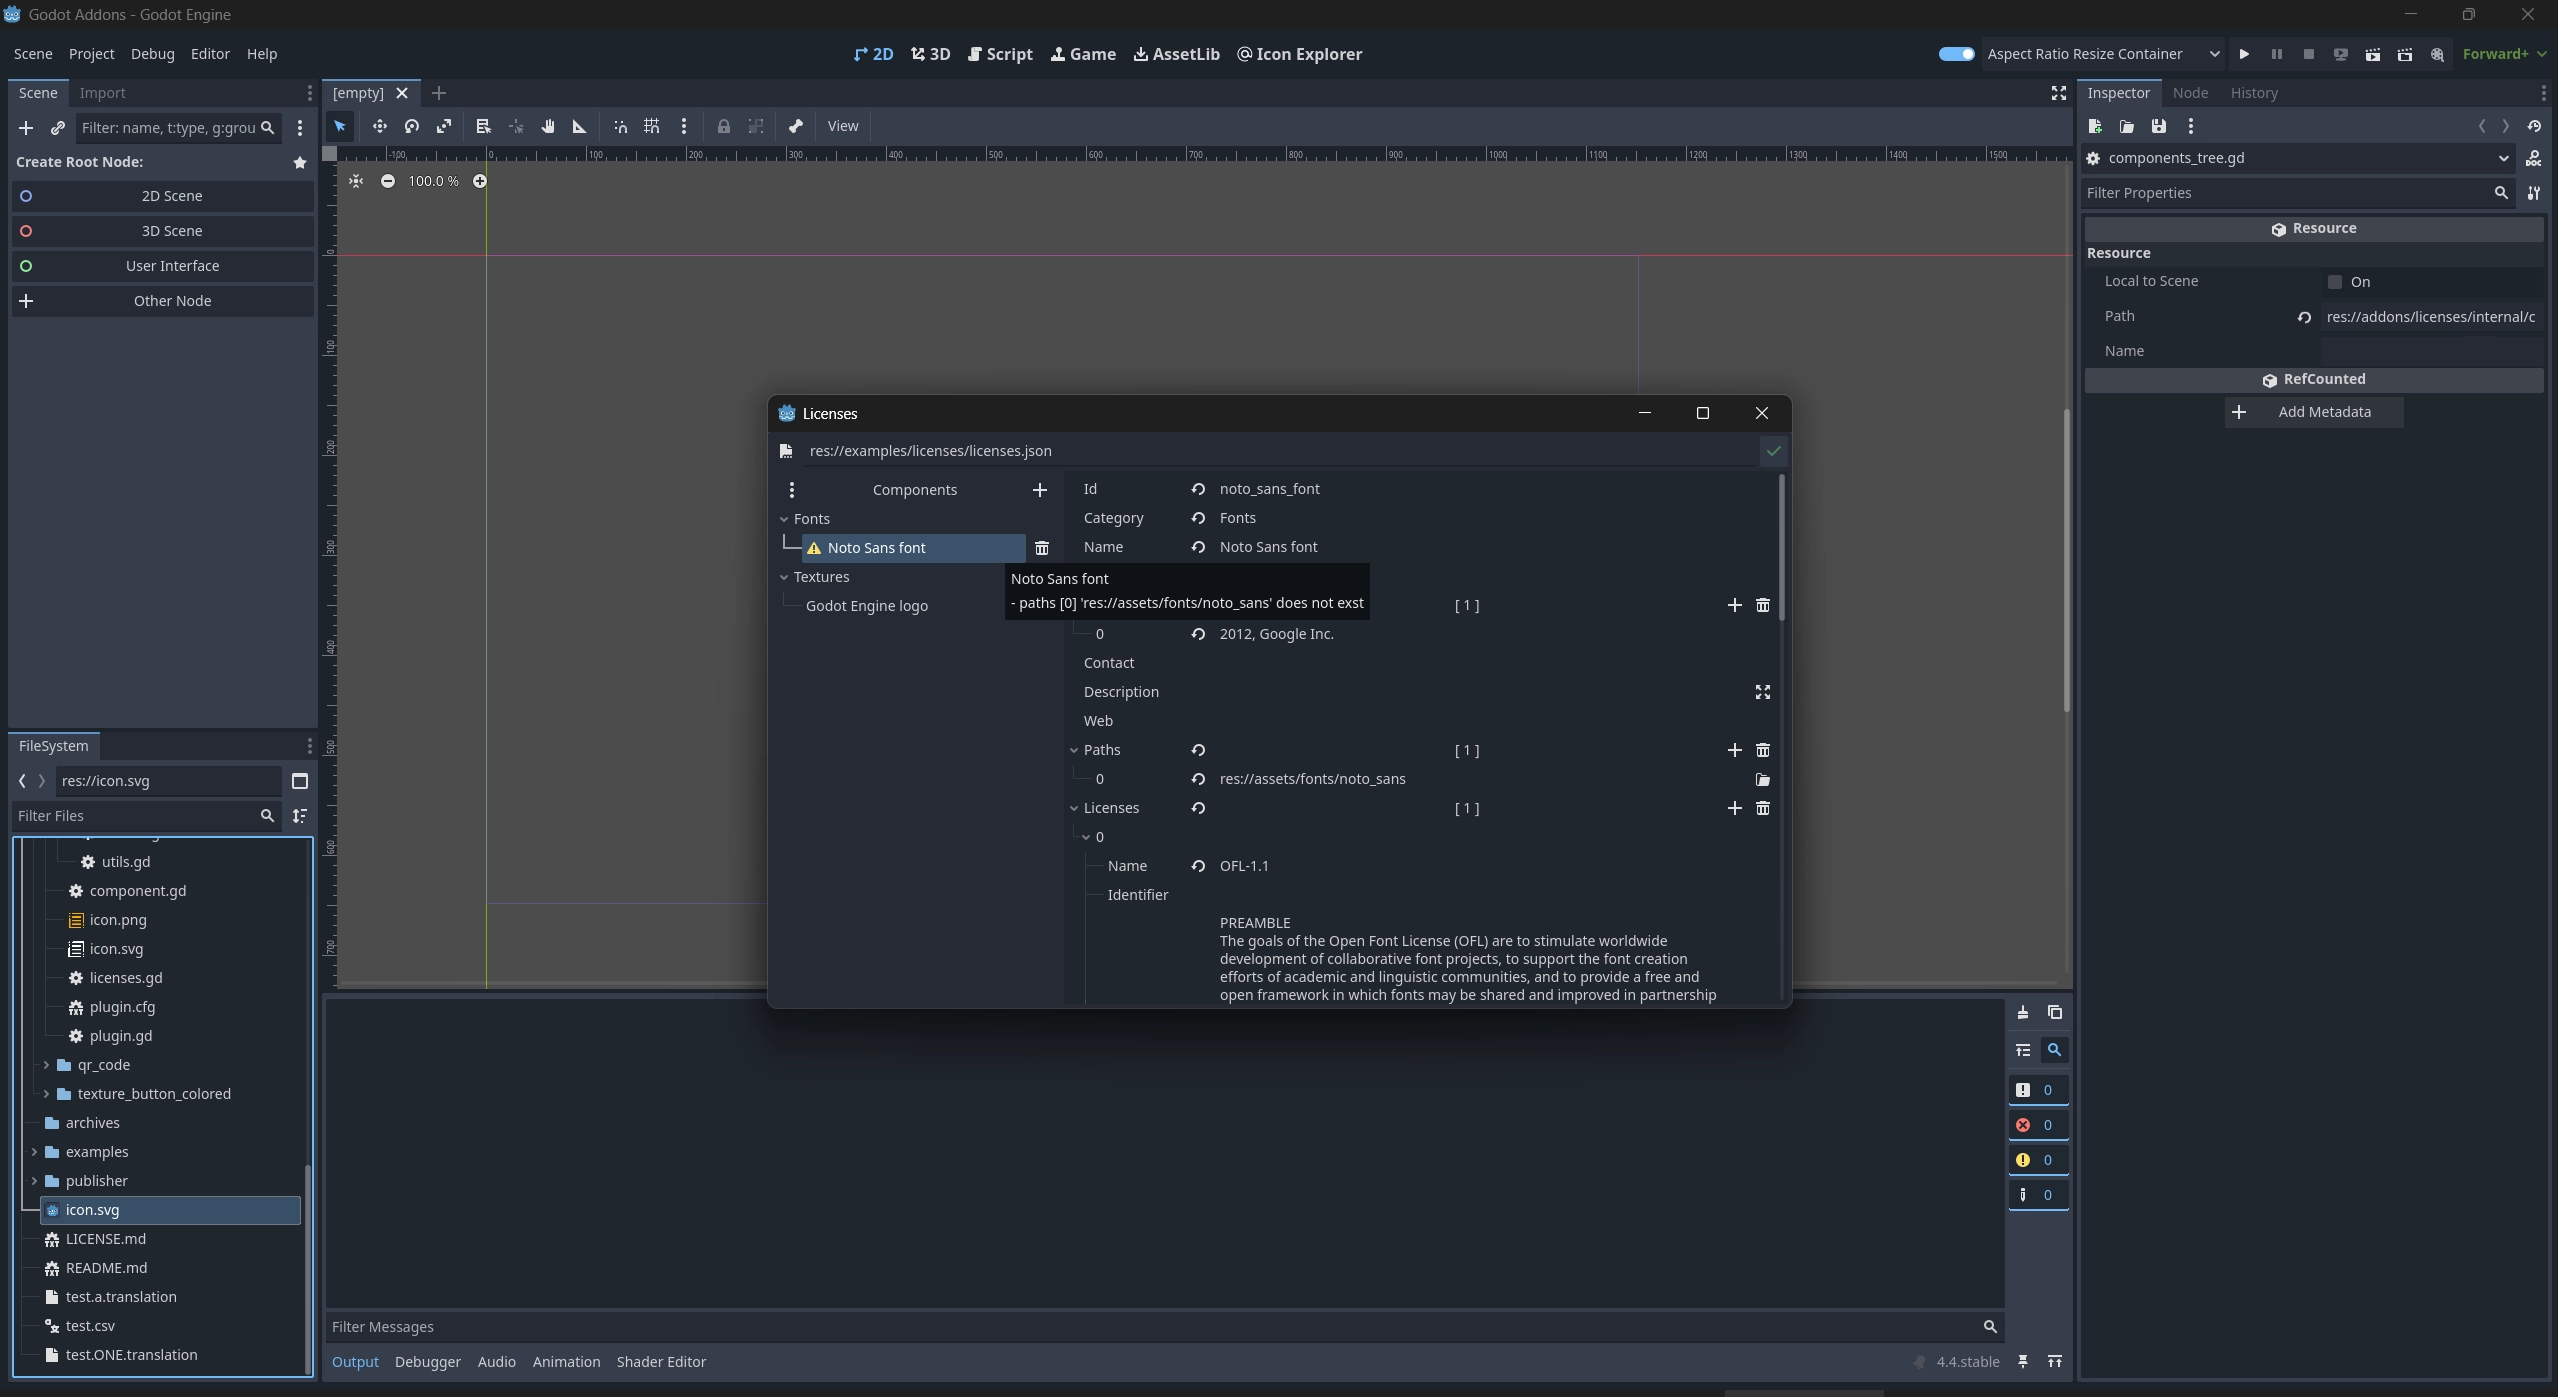This screenshot has height=1397, width=2558.
Task: Activate the Pan Mode hand tool
Action: [548, 126]
